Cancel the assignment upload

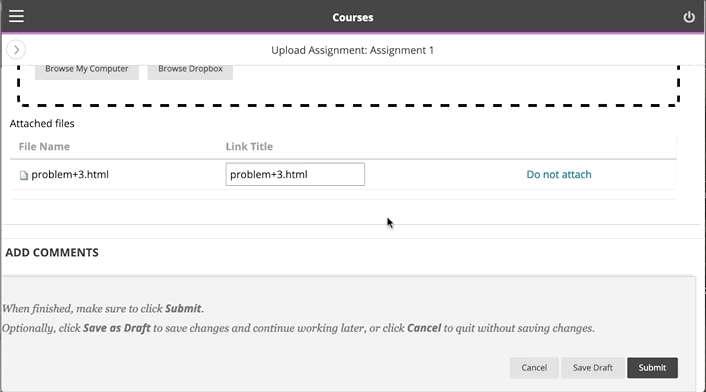click(x=534, y=368)
